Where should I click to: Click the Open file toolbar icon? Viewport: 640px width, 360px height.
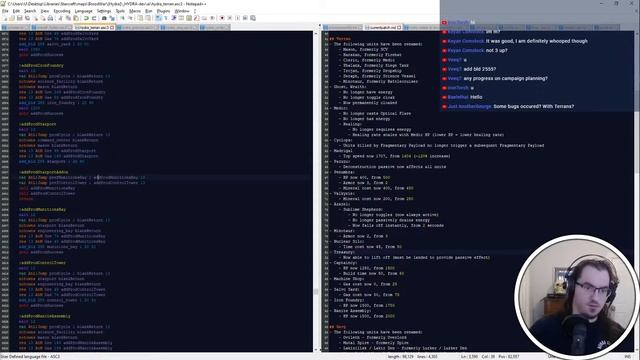tap(12, 18)
